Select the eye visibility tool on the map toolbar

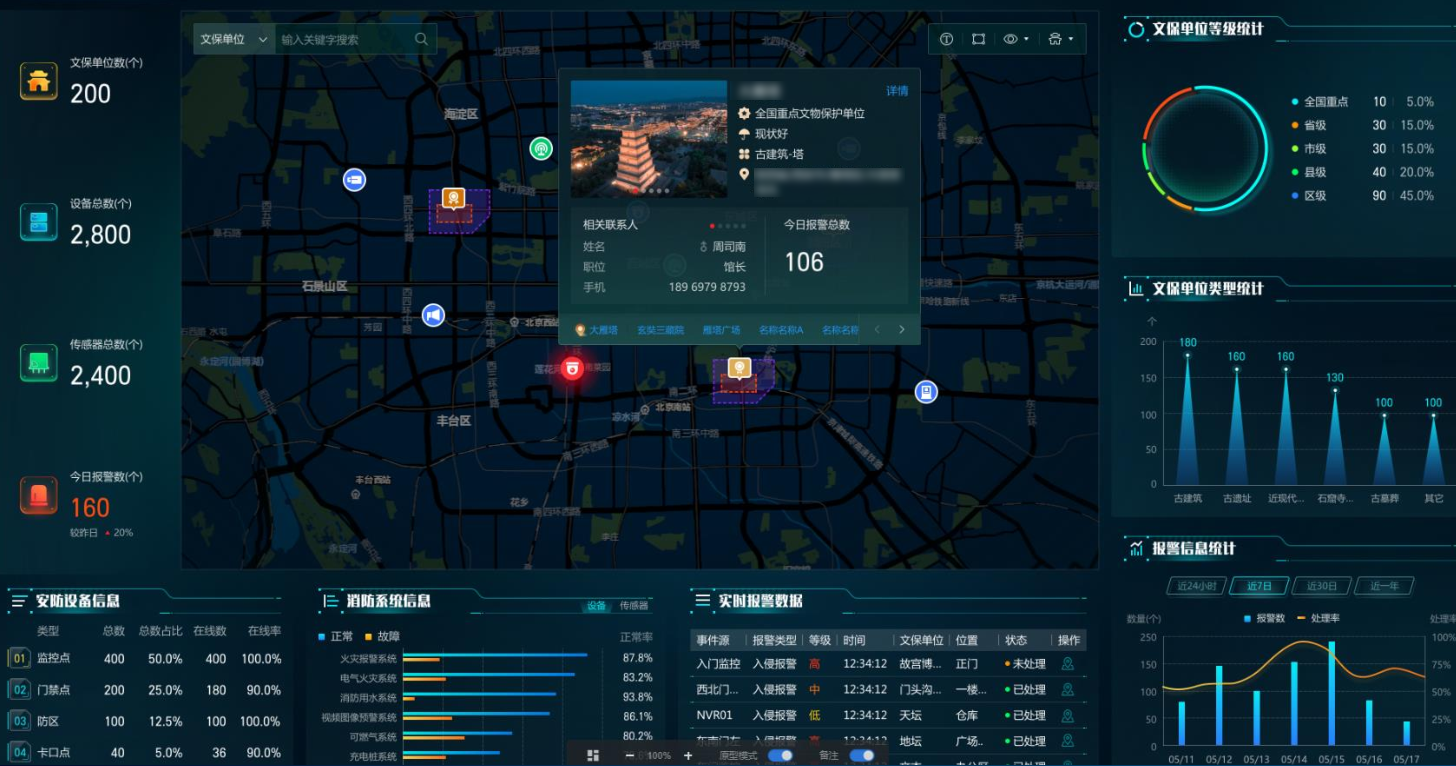[1008, 38]
